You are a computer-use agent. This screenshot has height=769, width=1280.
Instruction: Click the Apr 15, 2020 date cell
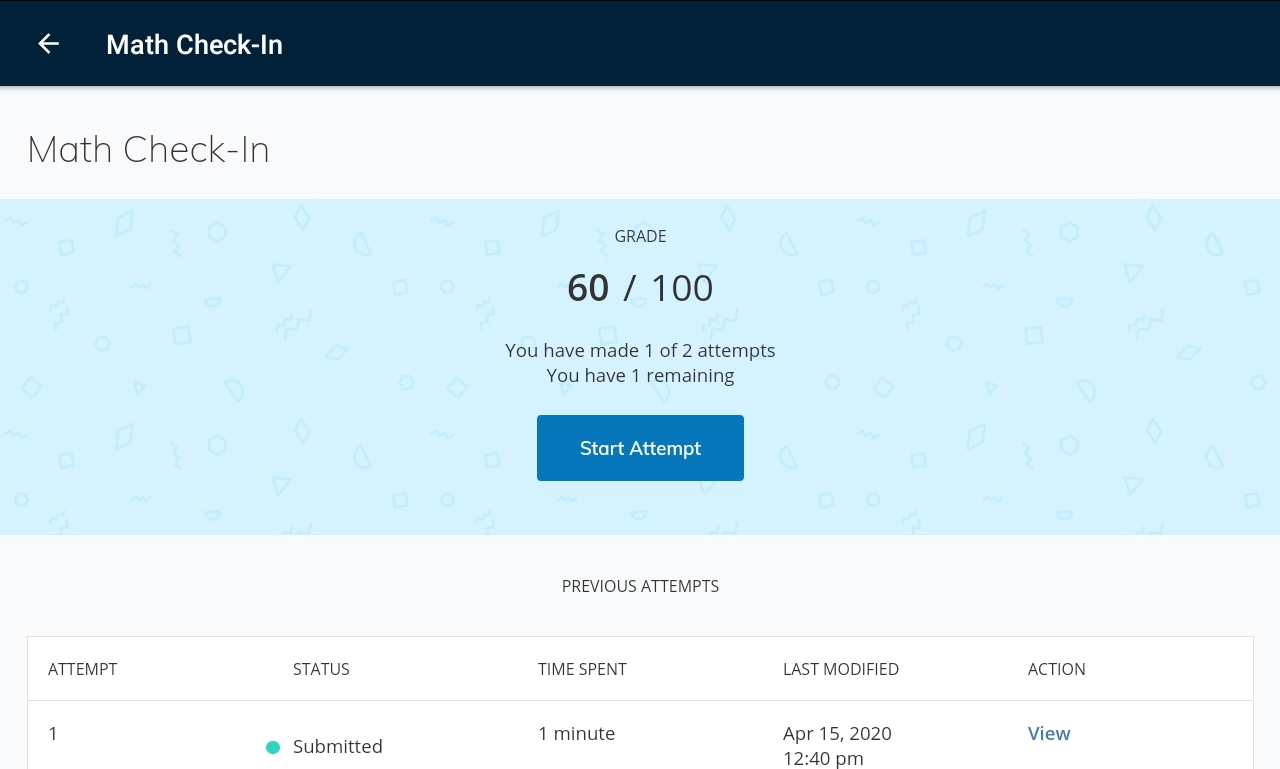837,734
